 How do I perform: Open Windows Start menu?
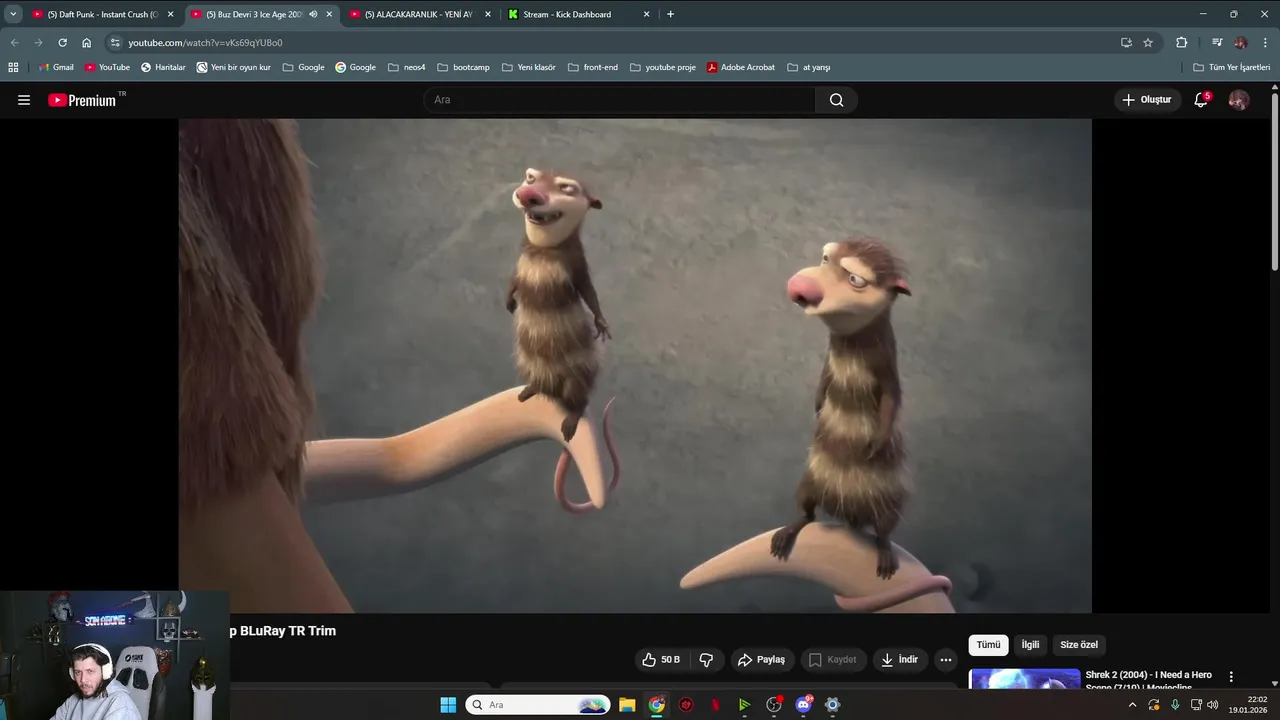tap(448, 705)
